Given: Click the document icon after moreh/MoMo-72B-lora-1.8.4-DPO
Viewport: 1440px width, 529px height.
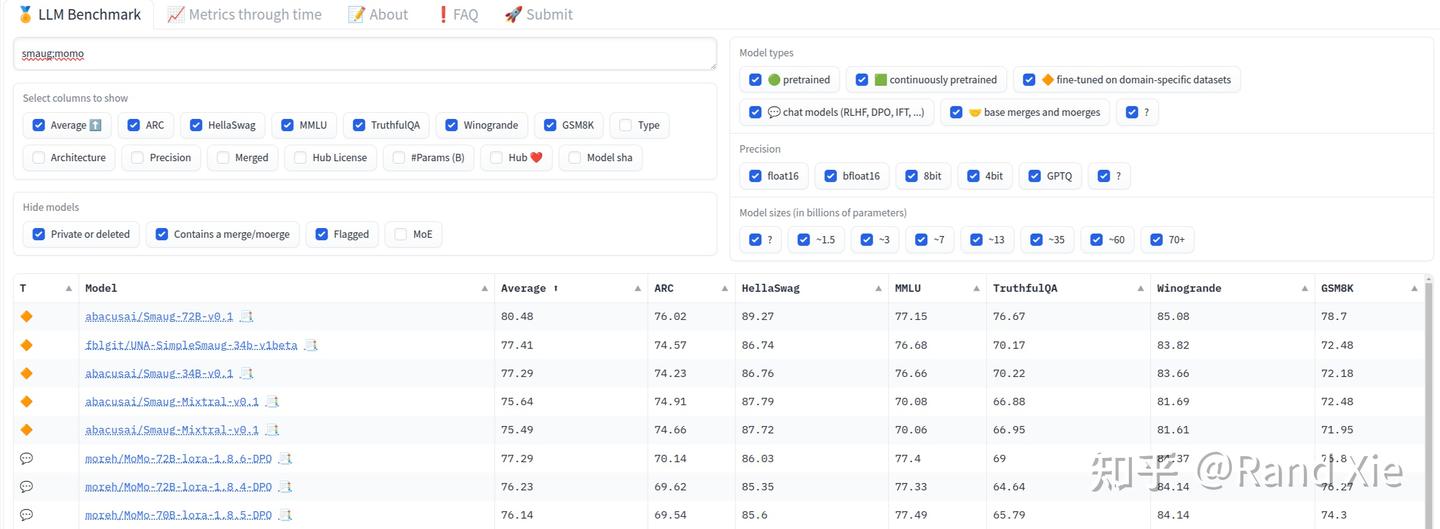Looking at the screenshot, I should [x=285, y=487].
